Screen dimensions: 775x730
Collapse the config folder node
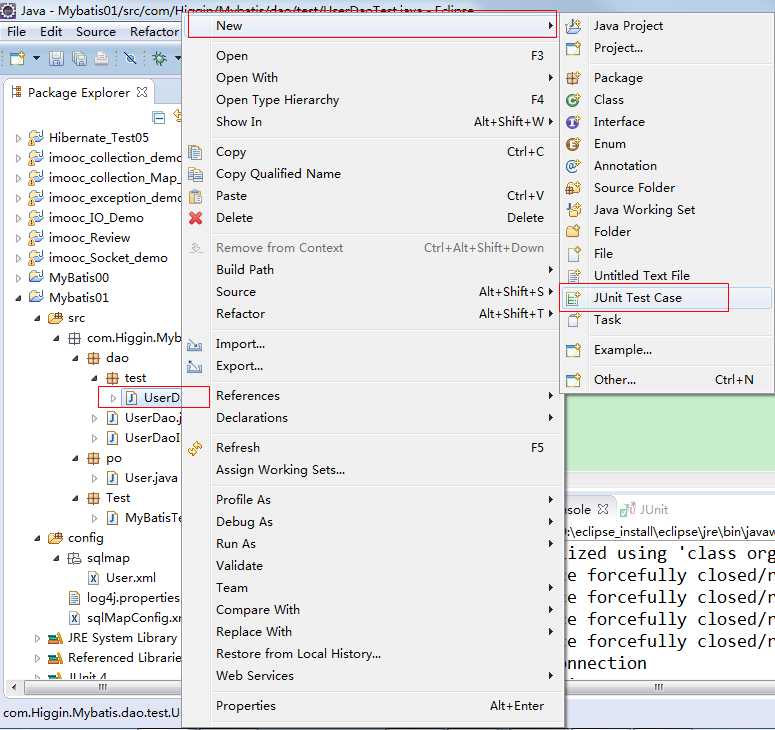tap(37, 538)
